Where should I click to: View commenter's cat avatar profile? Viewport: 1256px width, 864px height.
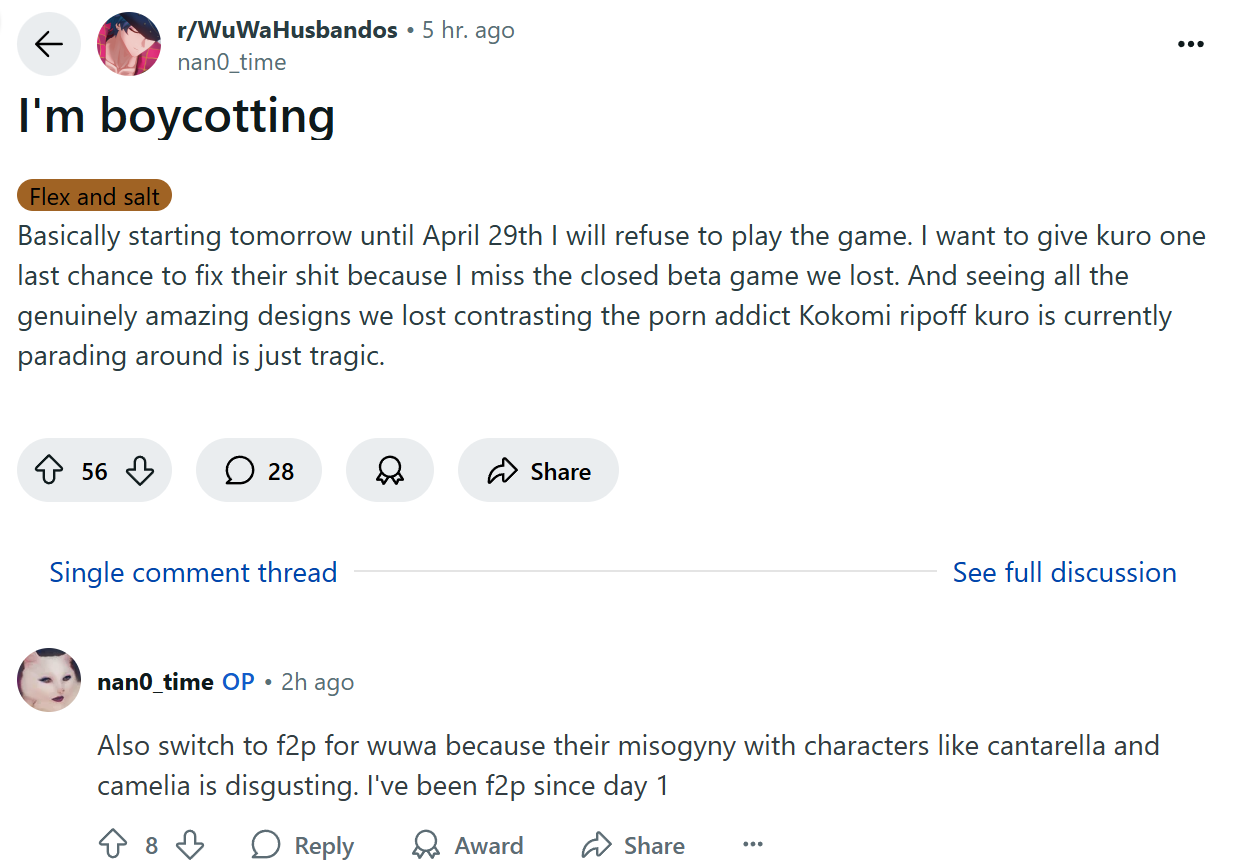click(49, 680)
